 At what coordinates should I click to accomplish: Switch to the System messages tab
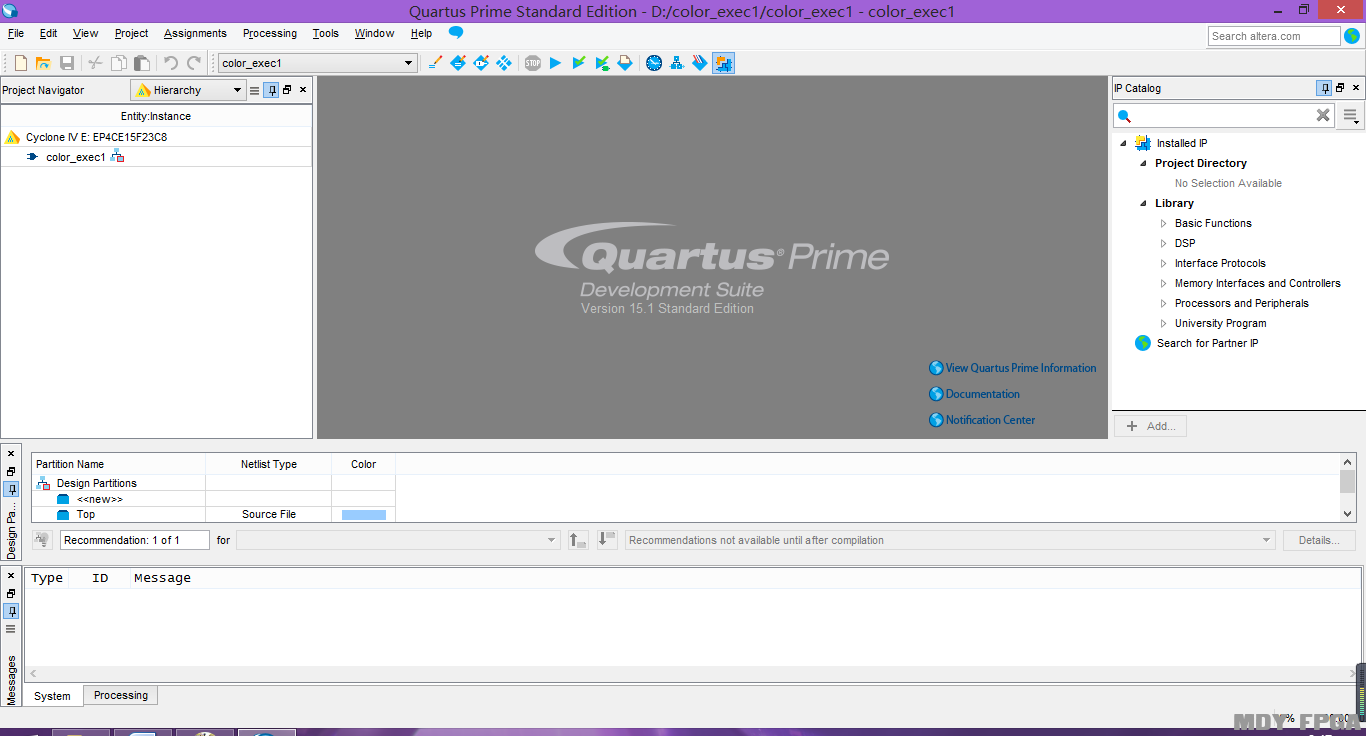click(x=52, y=696)
